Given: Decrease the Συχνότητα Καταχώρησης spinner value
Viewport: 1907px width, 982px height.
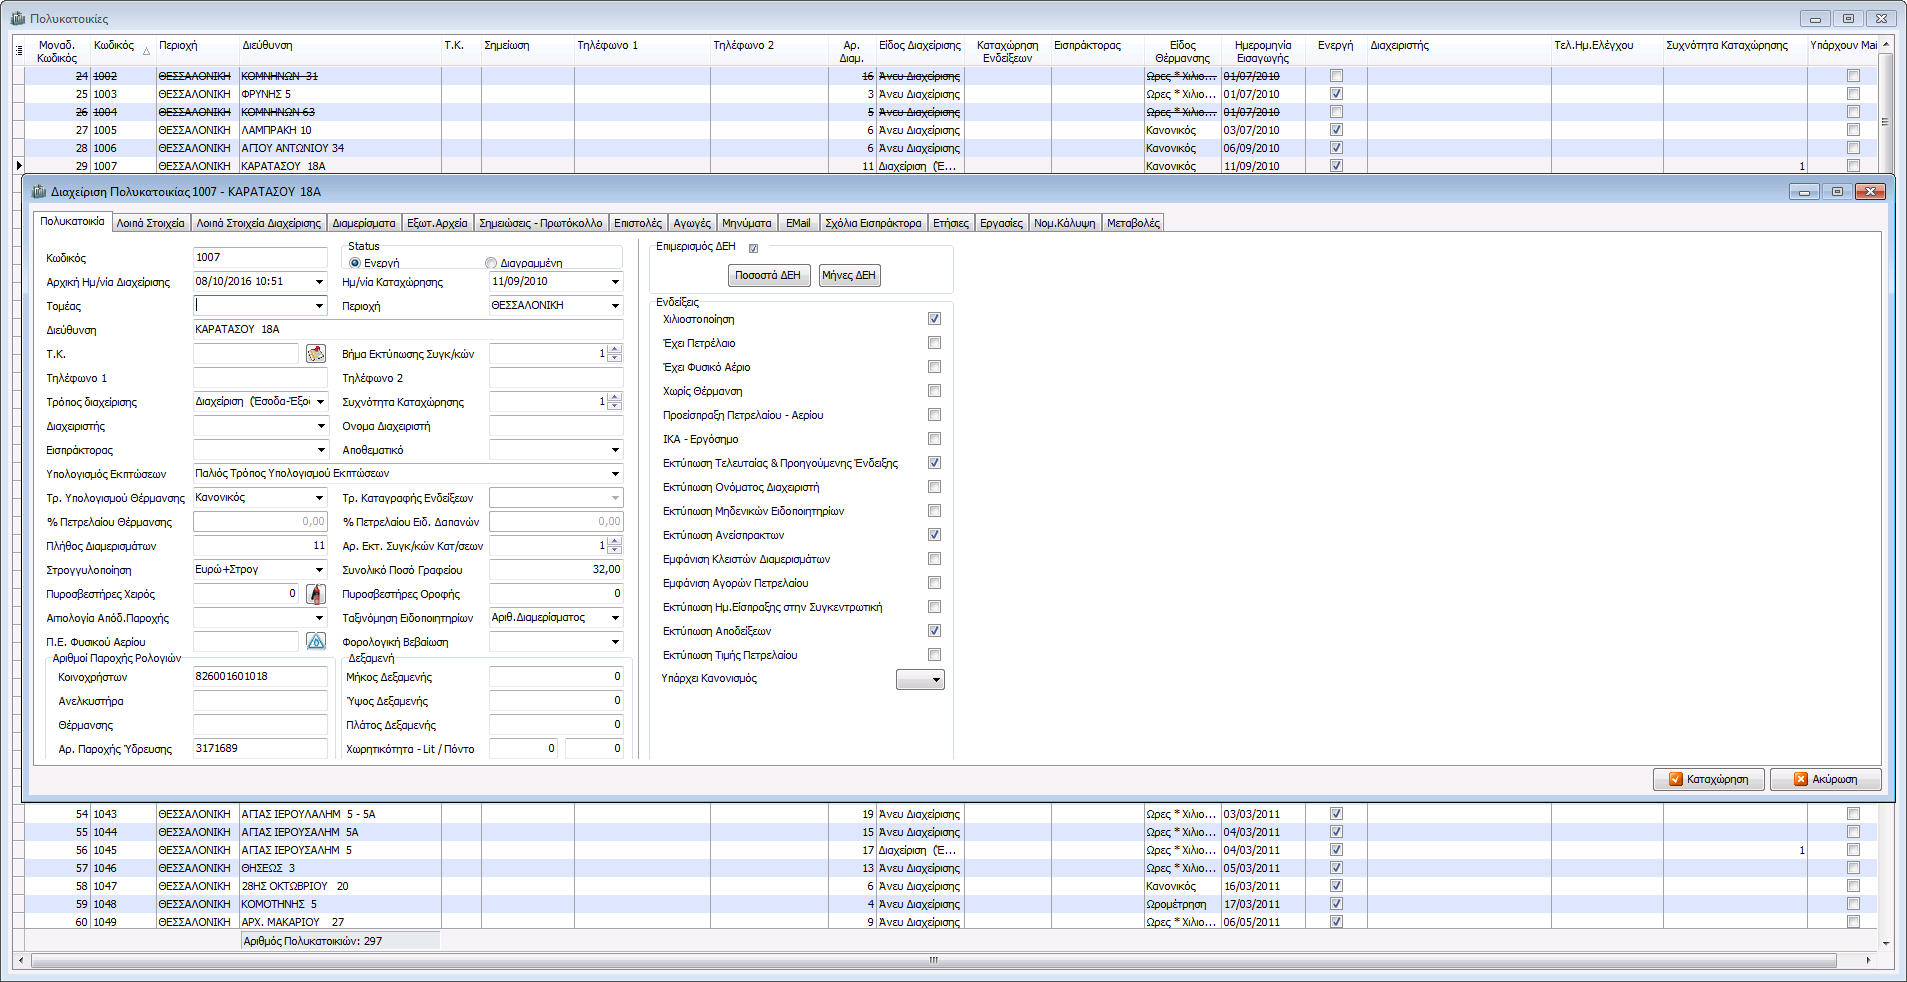Looking at the screenshot, I should [615, 407].
